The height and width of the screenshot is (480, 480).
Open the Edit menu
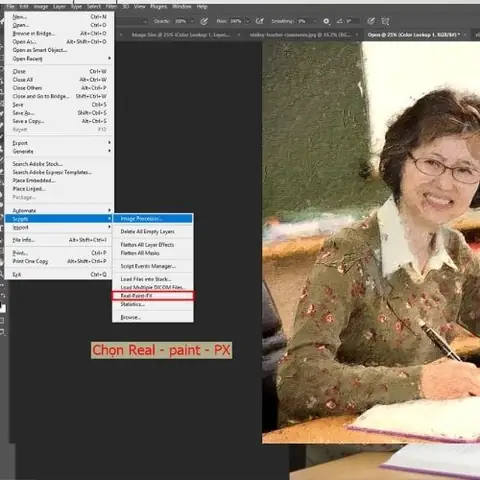click(x=24, y=6)
